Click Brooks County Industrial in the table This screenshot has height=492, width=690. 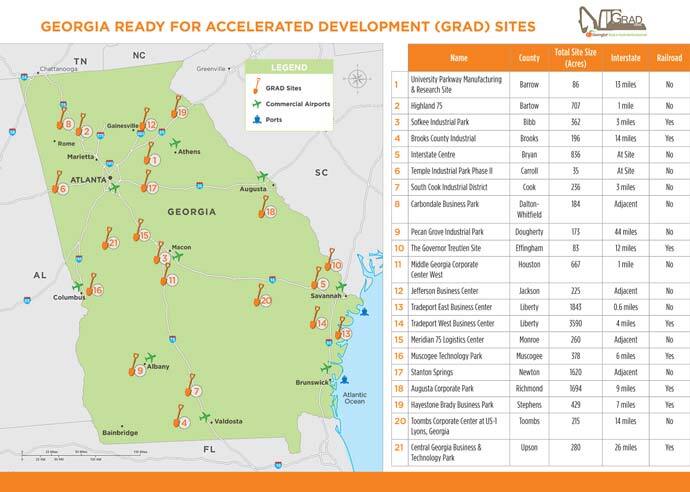coord(443,138)
